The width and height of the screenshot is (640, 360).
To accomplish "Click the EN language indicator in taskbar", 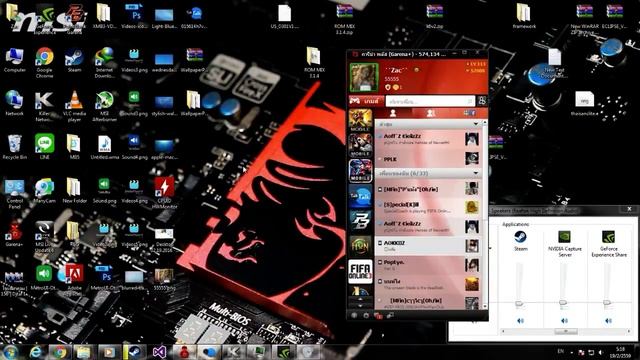I will click(561, 351).
